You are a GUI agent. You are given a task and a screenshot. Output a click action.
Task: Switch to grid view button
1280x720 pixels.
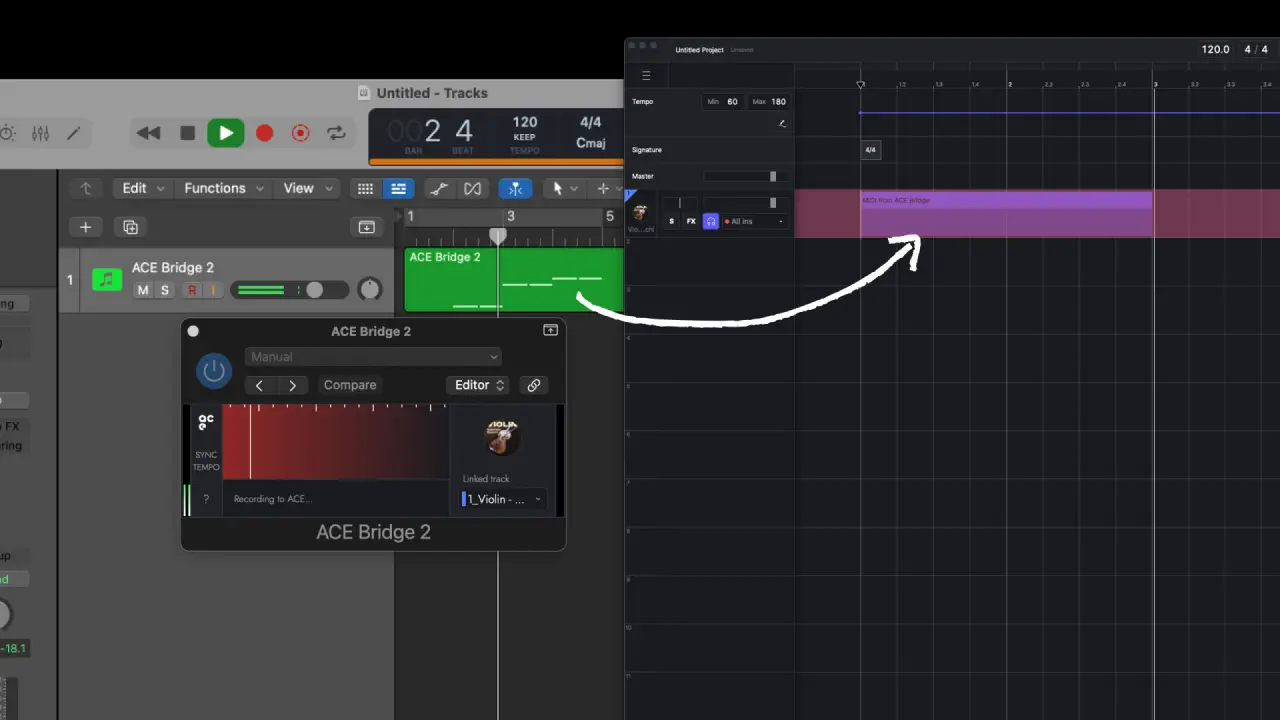pos(366,188)
